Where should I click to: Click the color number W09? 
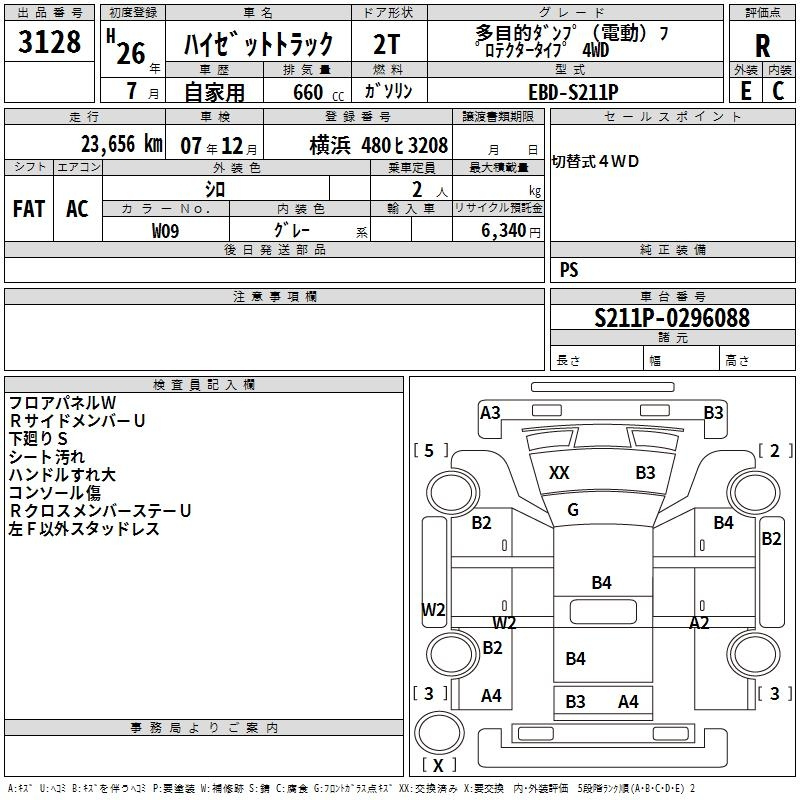[165, 231]
